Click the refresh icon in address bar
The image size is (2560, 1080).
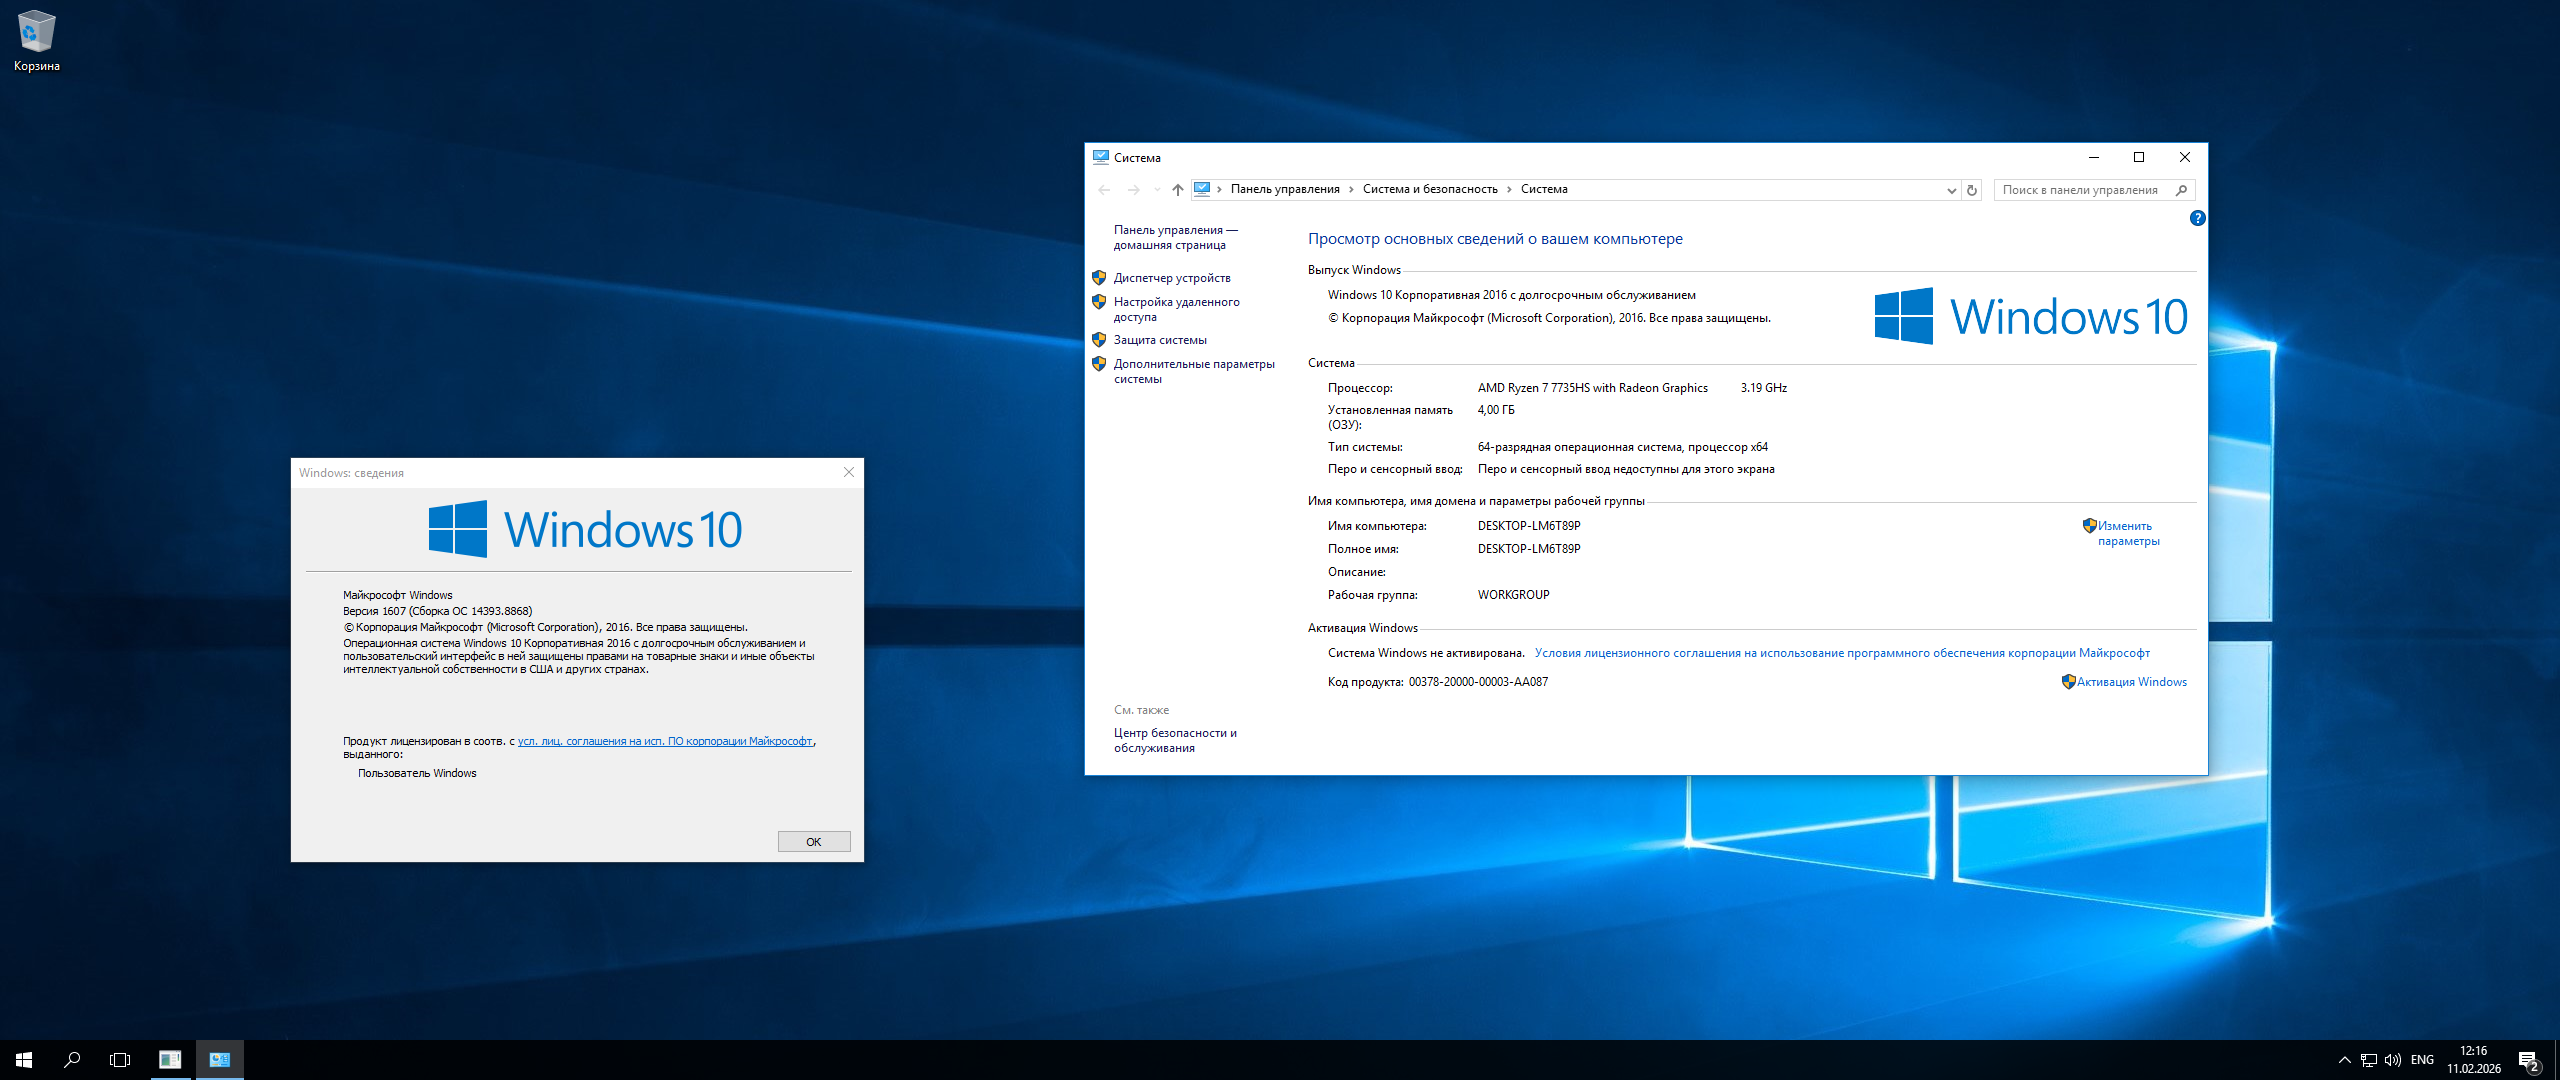coord(1972,190)
